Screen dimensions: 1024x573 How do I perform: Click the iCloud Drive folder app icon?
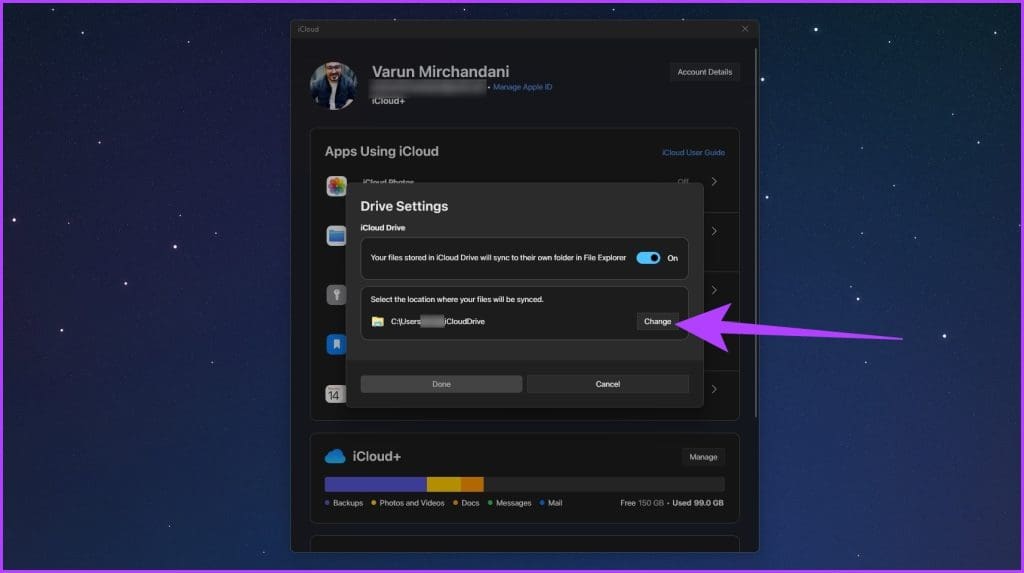tap(336, 236)
